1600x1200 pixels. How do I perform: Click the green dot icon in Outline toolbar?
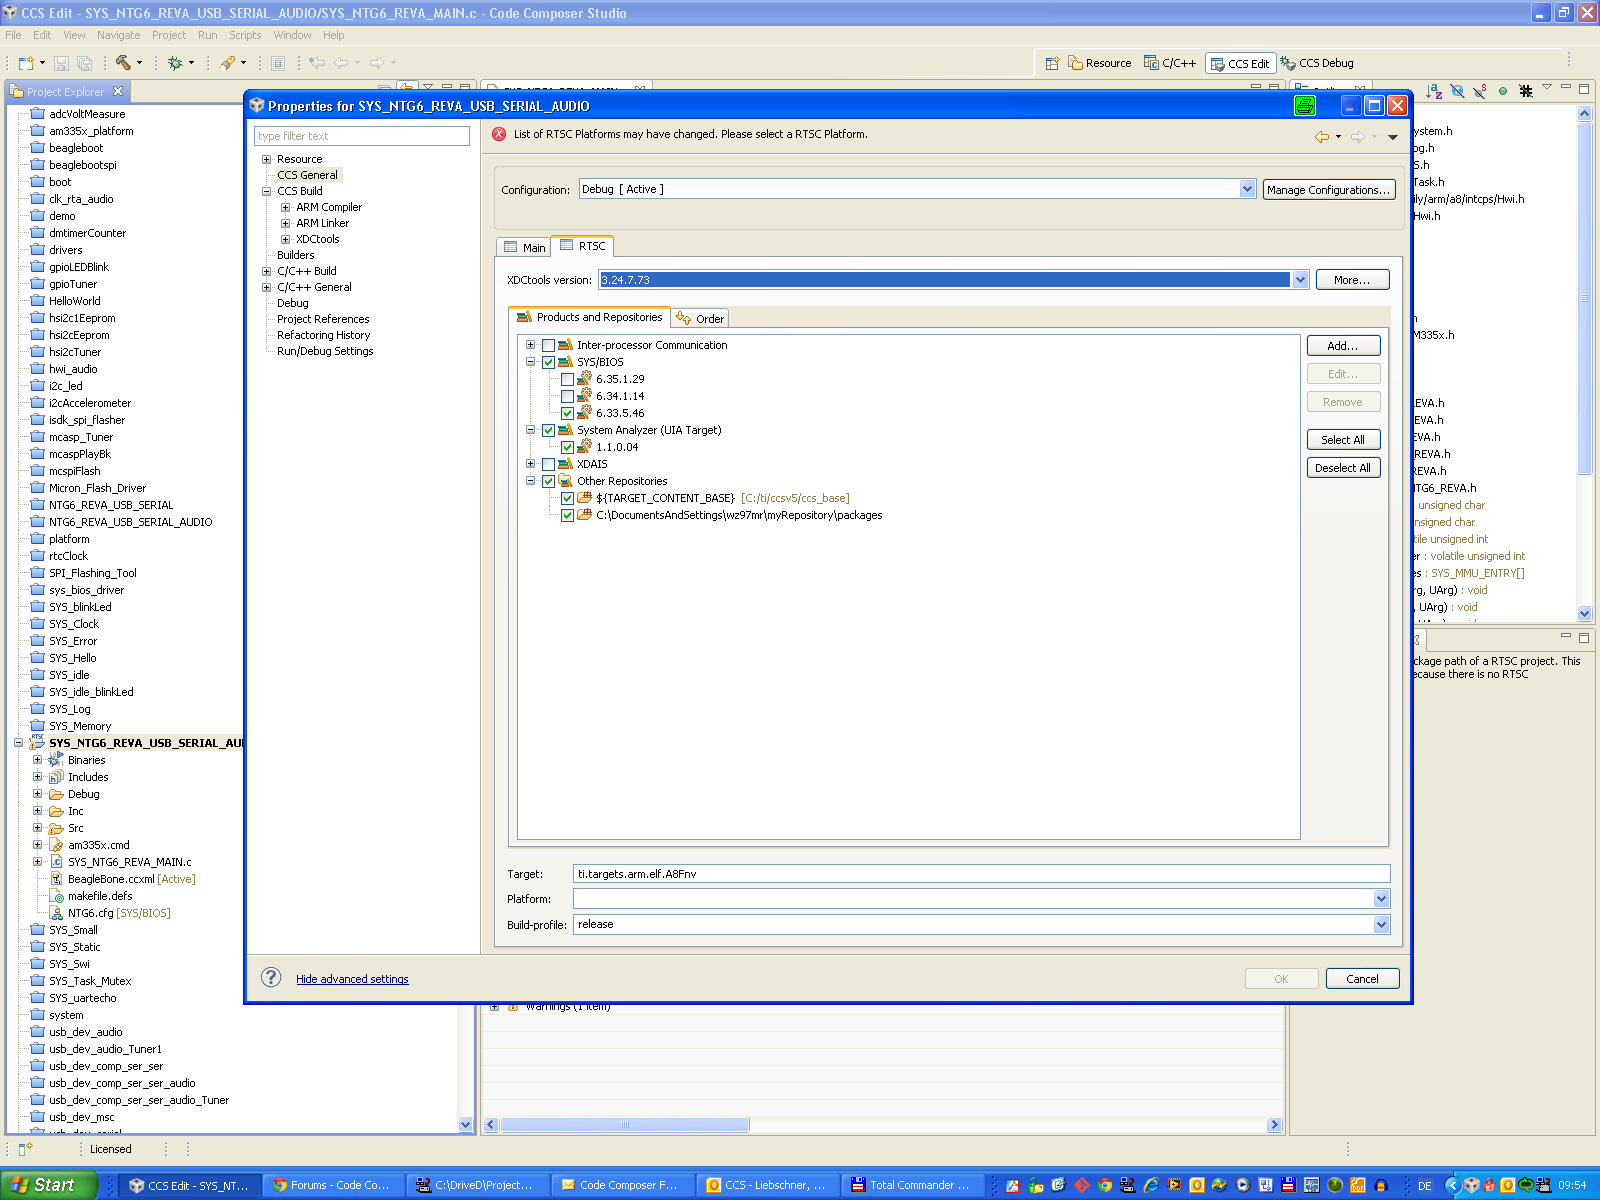click(1503, 91)
